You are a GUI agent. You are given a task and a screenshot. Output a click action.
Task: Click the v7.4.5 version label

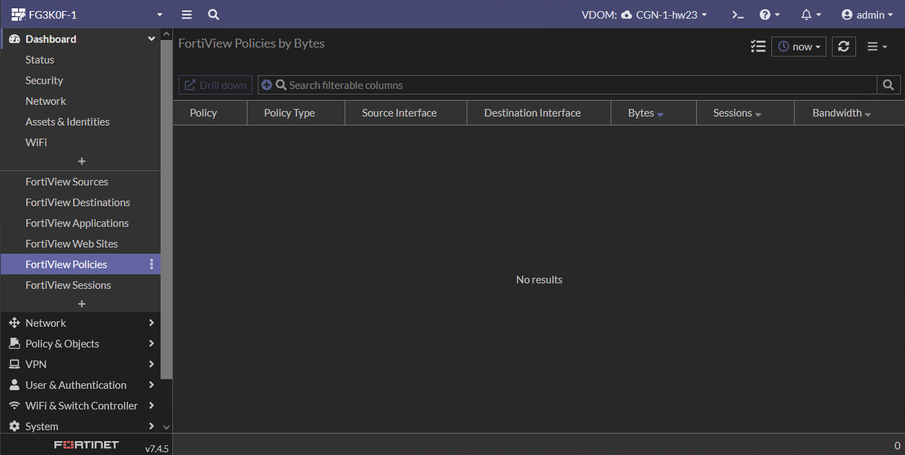pos(156,448)
